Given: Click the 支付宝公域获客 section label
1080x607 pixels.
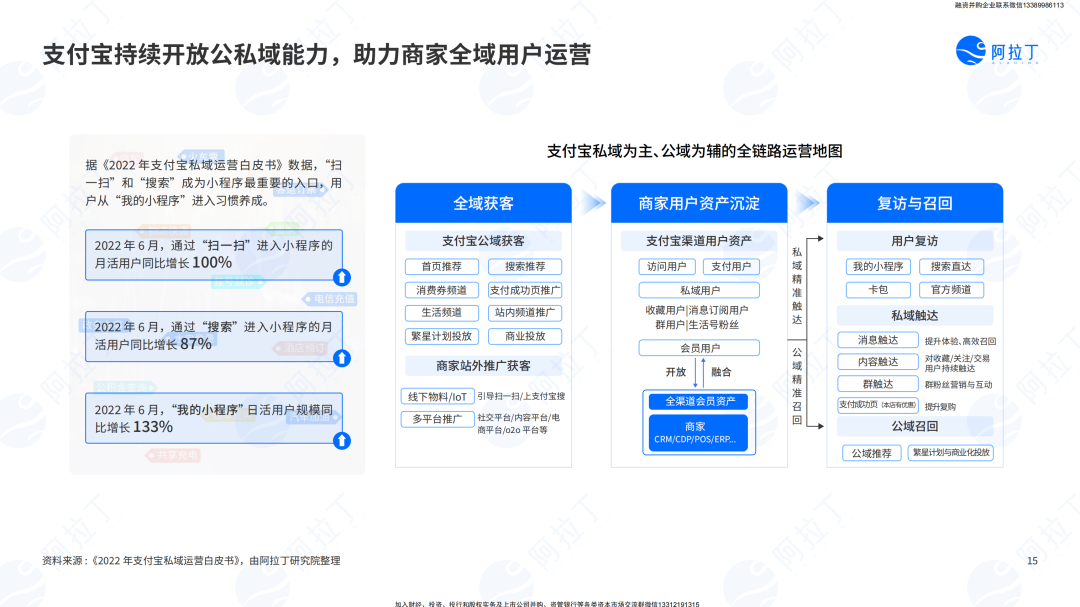Looking at the screenshot, I should coord(483,241).
